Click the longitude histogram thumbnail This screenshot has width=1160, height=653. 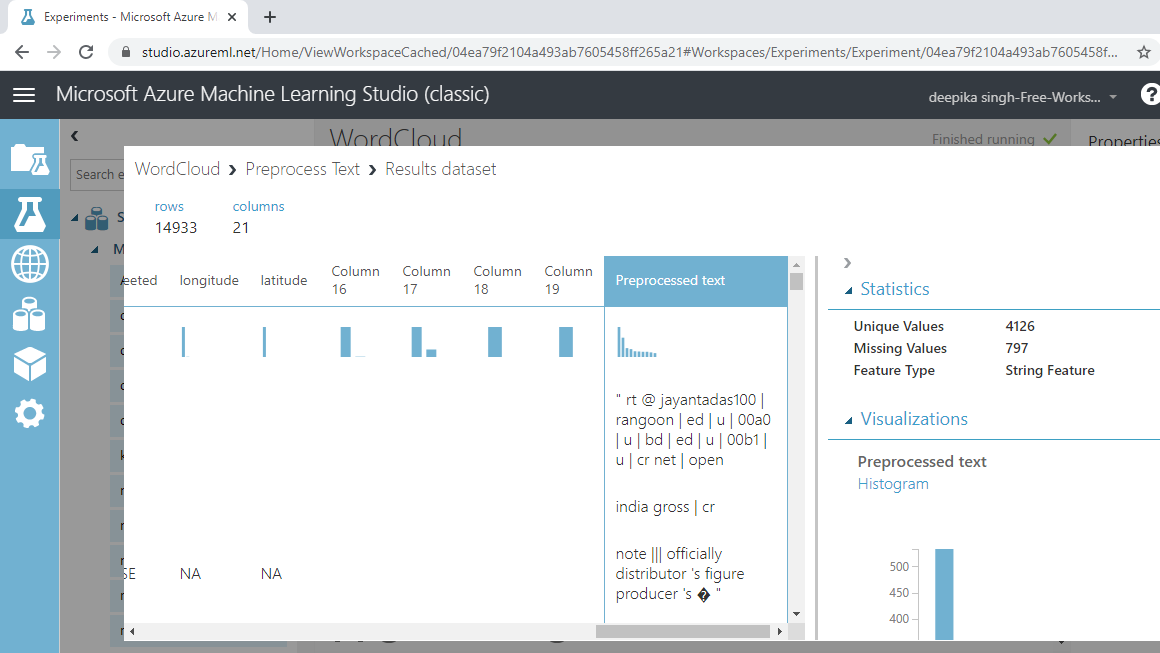pos(184,342)
